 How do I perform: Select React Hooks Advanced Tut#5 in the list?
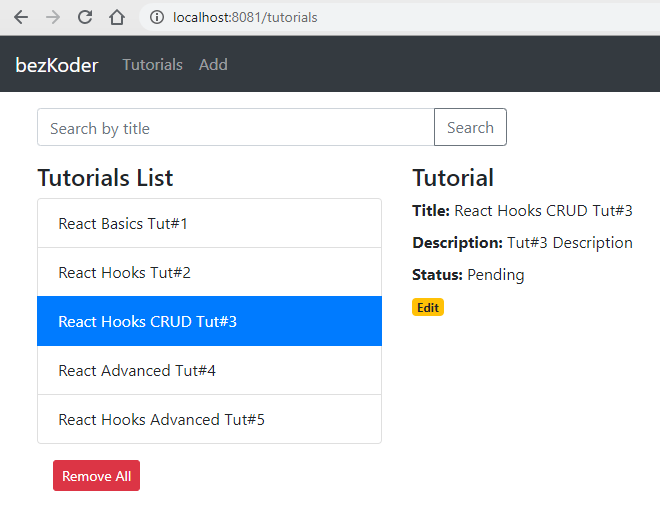coord(210,419)
